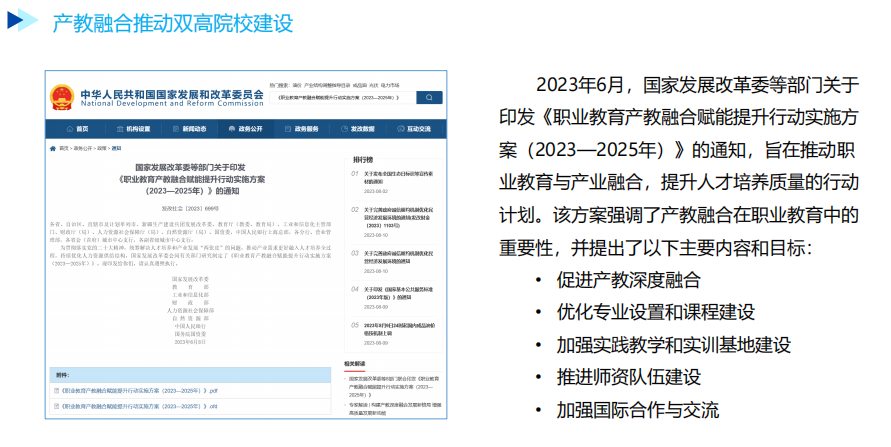891x447 pixels.
Task: Click the PDF attachment file icon
Action: 57,390
